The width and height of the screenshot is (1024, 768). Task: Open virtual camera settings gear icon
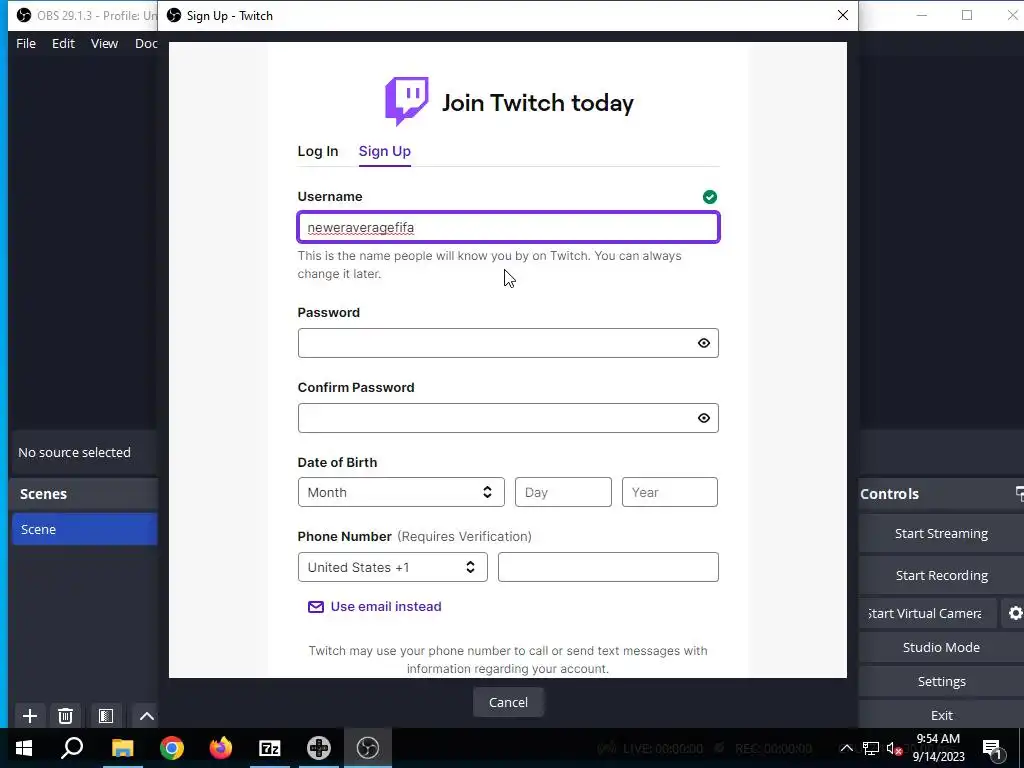[x=1015, y=613]
